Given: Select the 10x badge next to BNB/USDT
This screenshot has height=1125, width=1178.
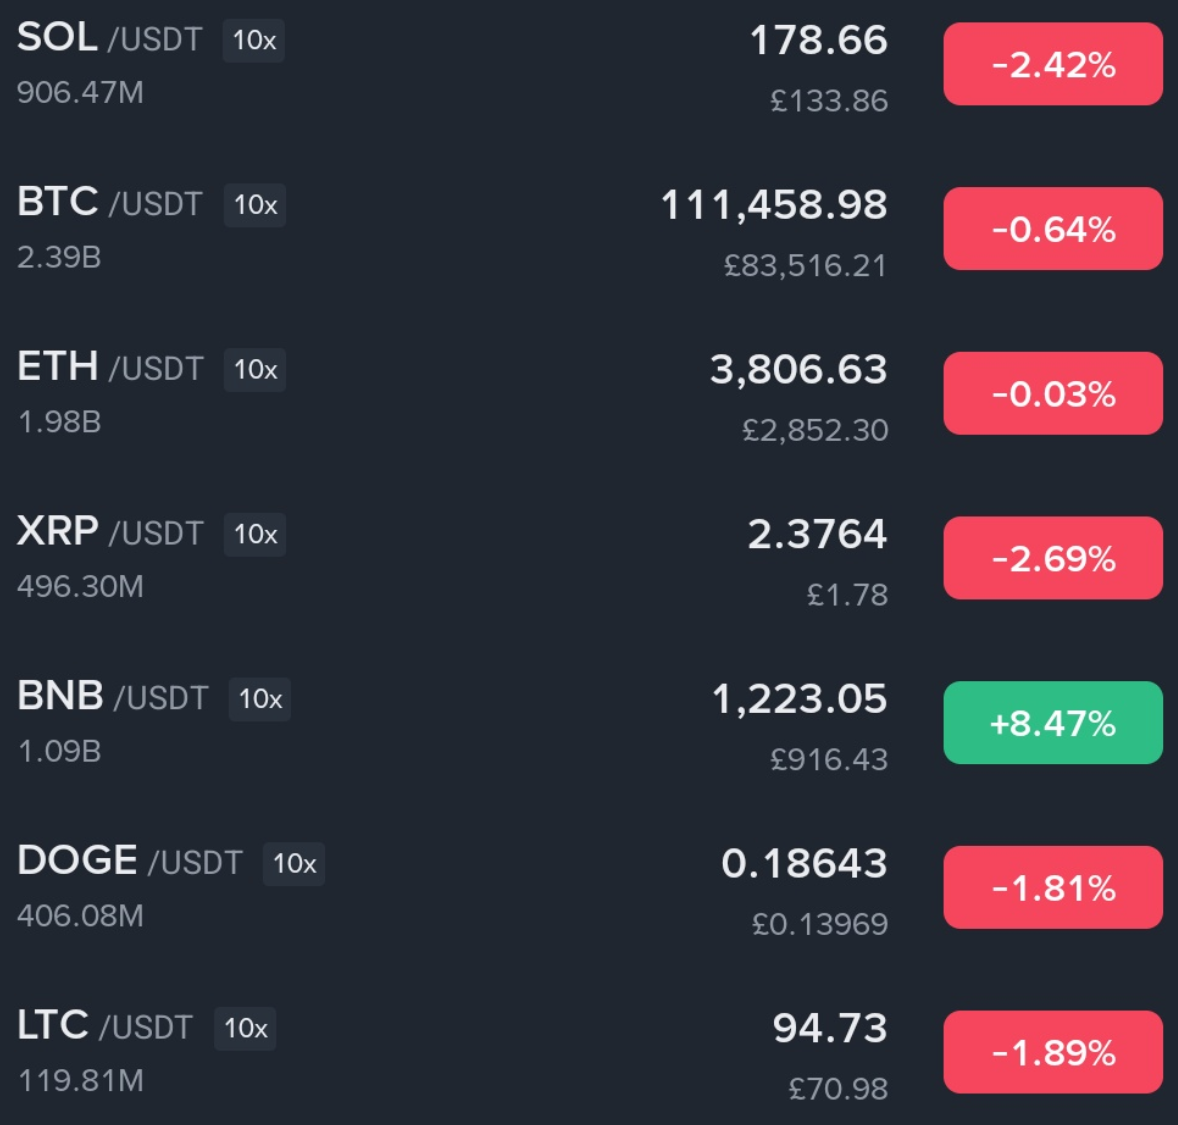Looking at the screenshot, I should coord(260,699).
